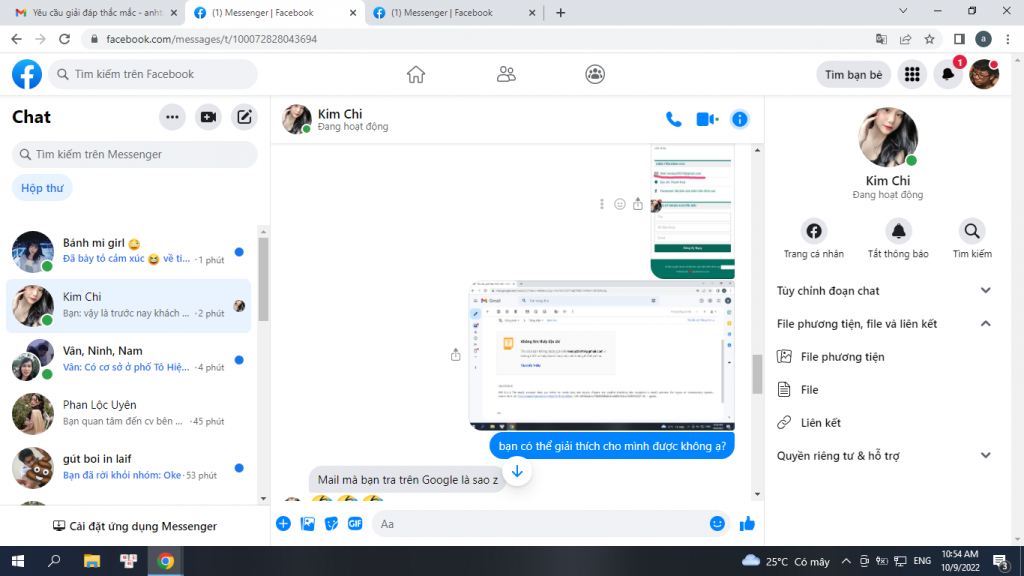Click the Tìm bạn bè button
1024x576 pixels.
[x=853, y=74]
